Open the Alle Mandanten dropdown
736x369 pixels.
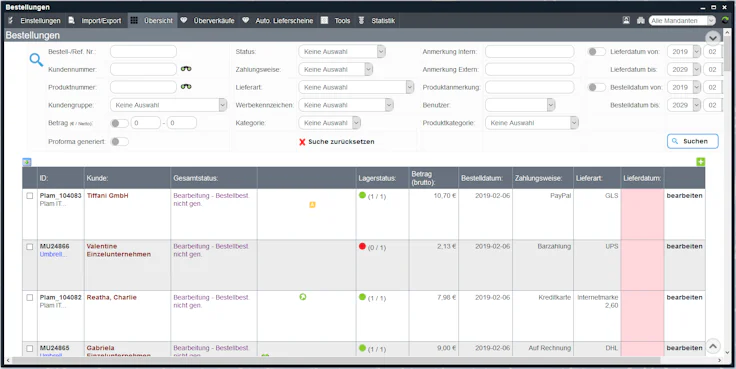(x=682, y=21)
